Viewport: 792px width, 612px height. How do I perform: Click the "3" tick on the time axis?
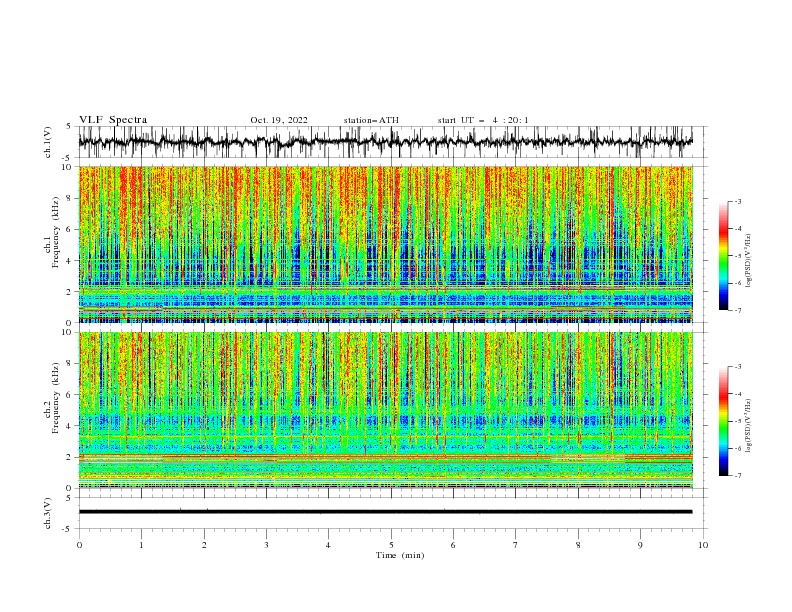[x=266, y=545]
